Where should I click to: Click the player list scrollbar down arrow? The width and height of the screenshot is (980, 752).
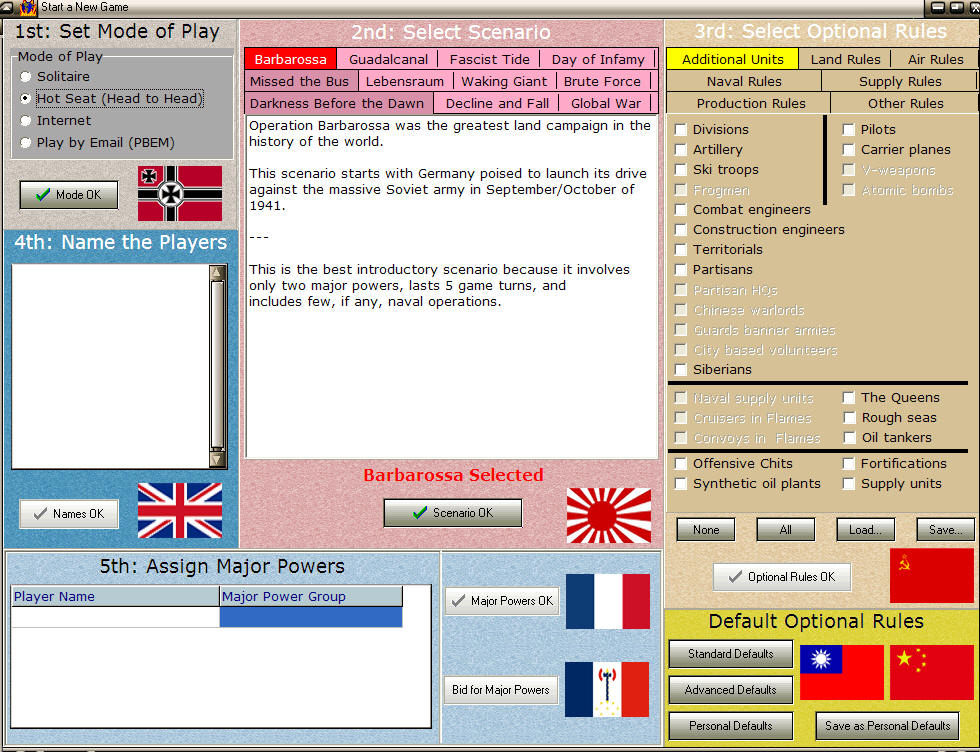[218, 459]
